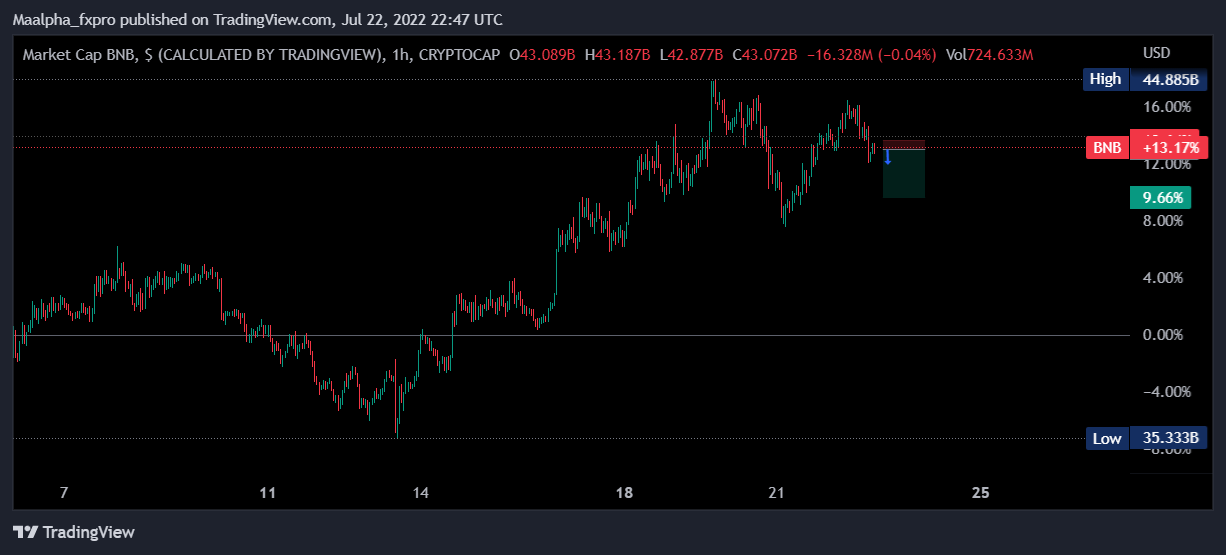
Task: Click date label 25 on time axis
Action: 981,493
